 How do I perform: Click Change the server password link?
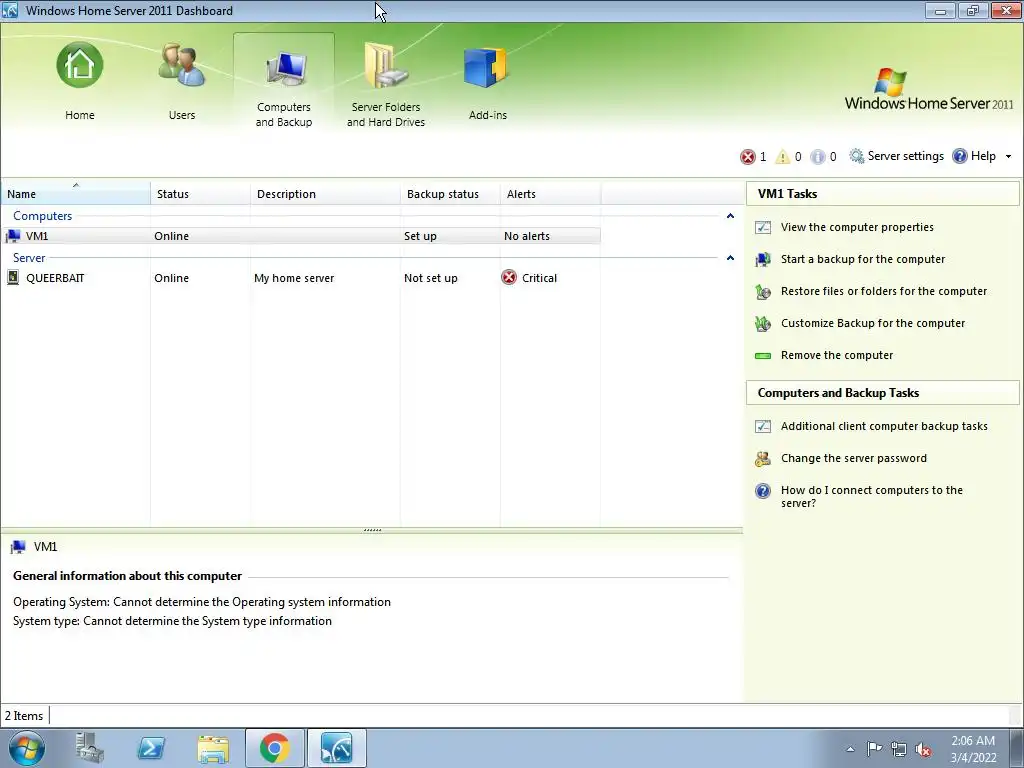pos(854,458)
